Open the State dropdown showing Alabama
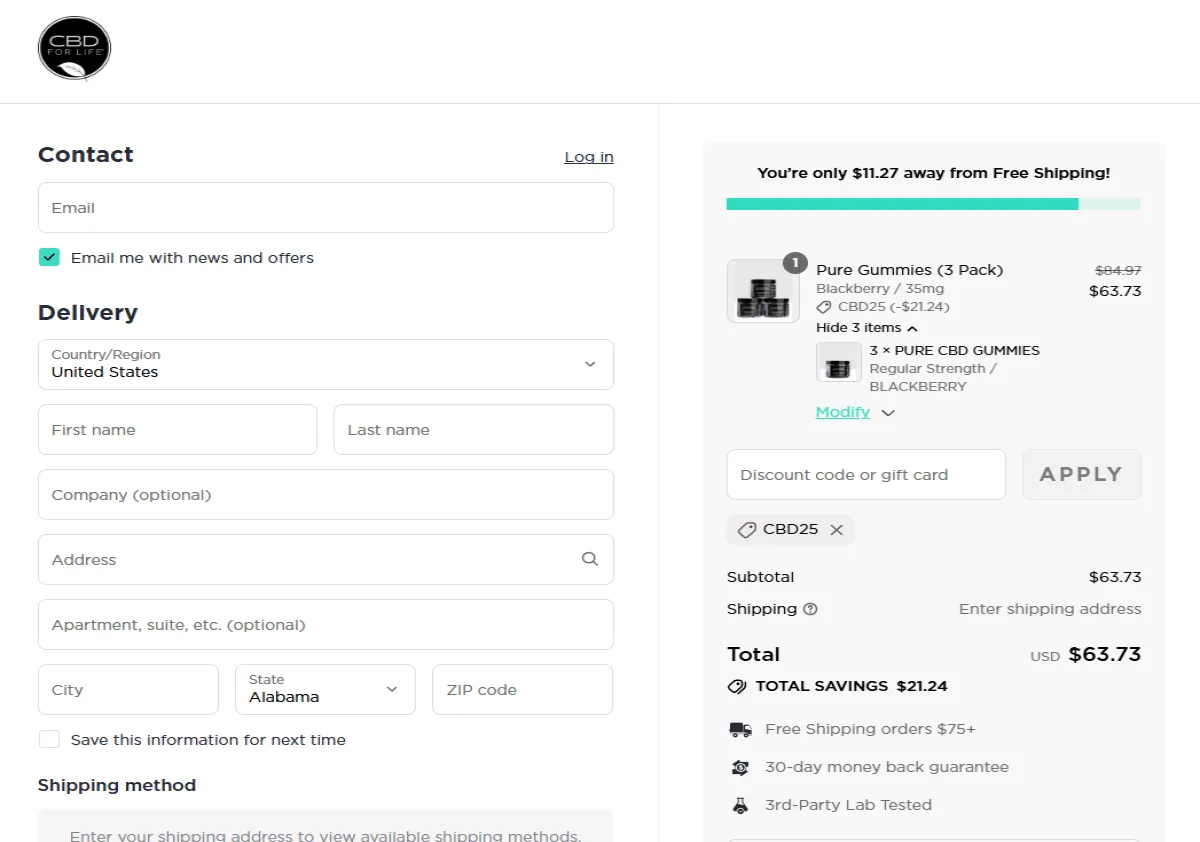This screenshot has width=1200, height=842. (325, 689)
